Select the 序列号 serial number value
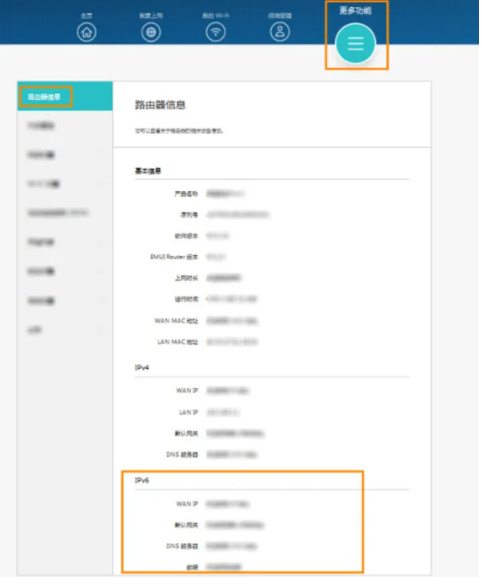482x586 pixels. click(237, 215)
